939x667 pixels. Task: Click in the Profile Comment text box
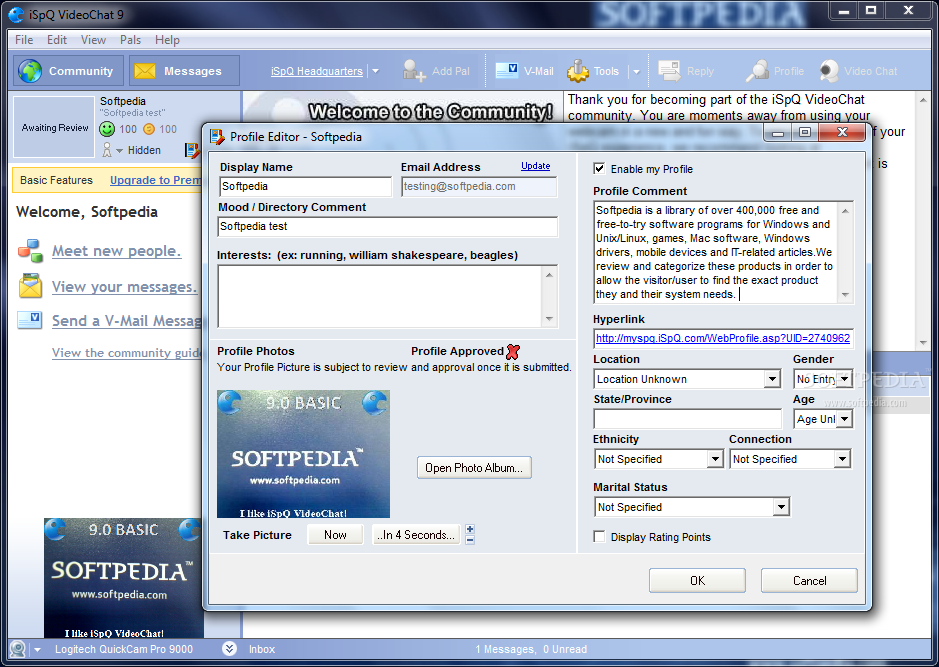click(715, 252)
